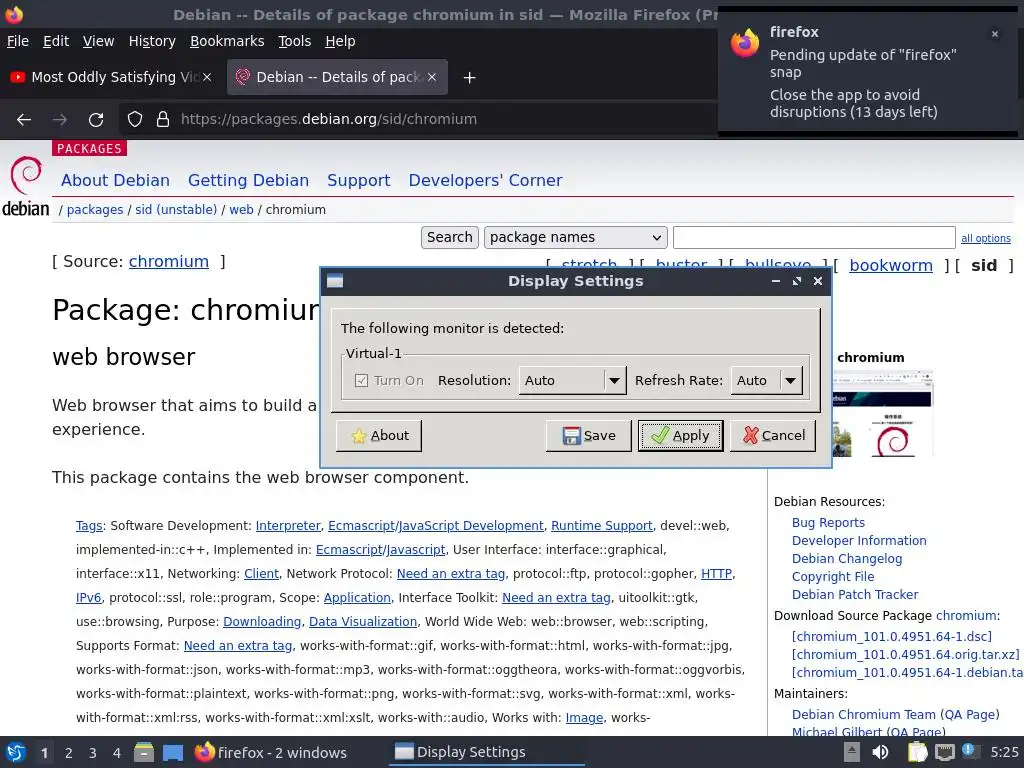
Task: Open the Developer Information link
Action: click(859, 541)
